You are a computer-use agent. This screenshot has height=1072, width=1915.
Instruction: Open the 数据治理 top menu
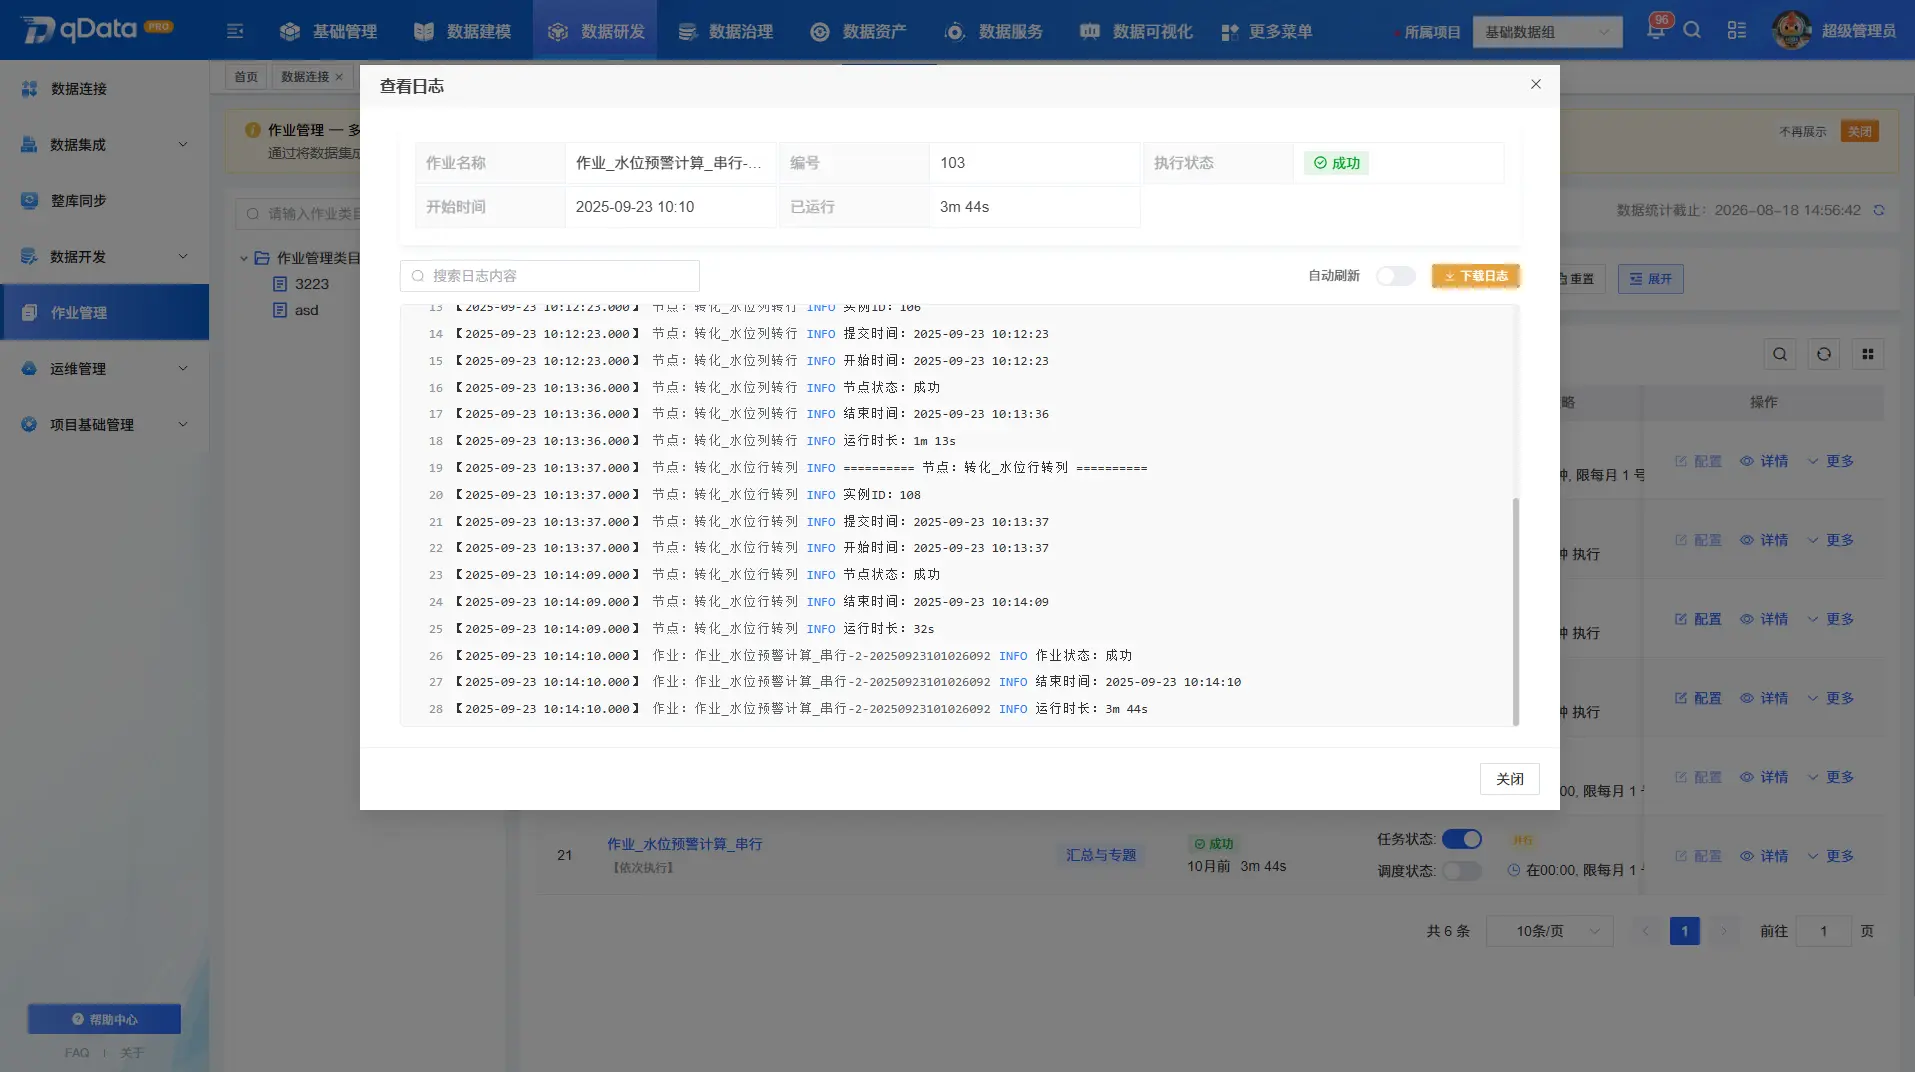click(725, 32)
